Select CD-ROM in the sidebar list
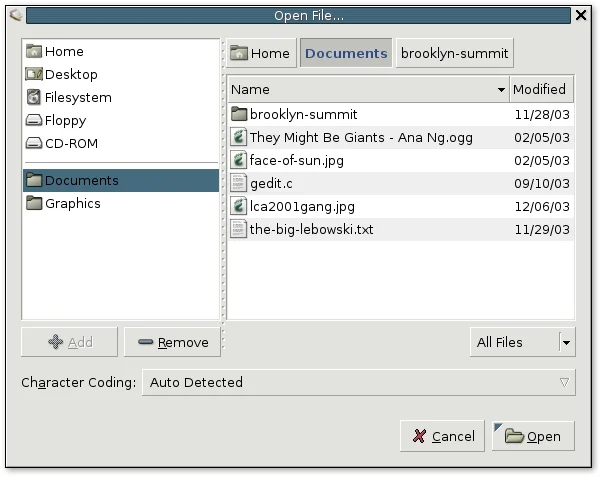The width and height of the screenshot is (601, 477). pyautogui.click(x=121, y=143)
